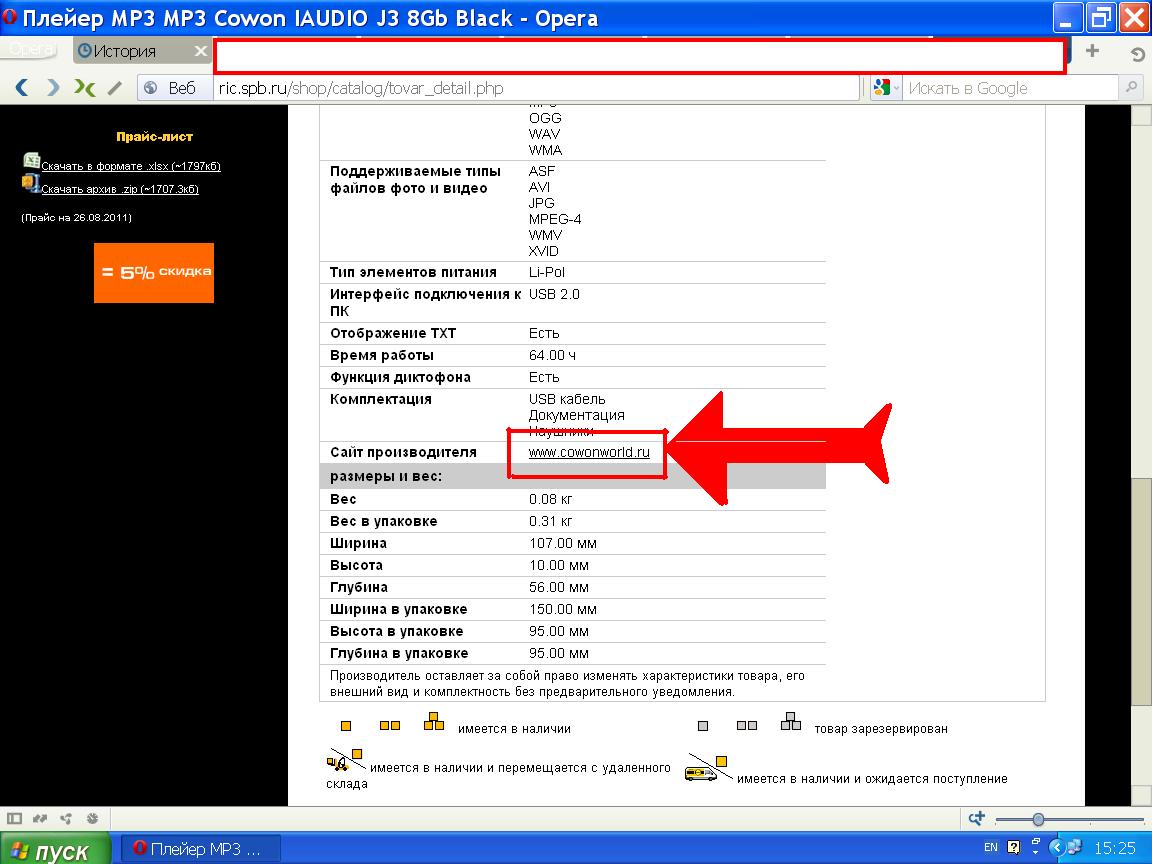The height and width of the screenshot is (864, 1152).
Task: Click the 15:25 taskbar clock
Action: (1115, 849)
